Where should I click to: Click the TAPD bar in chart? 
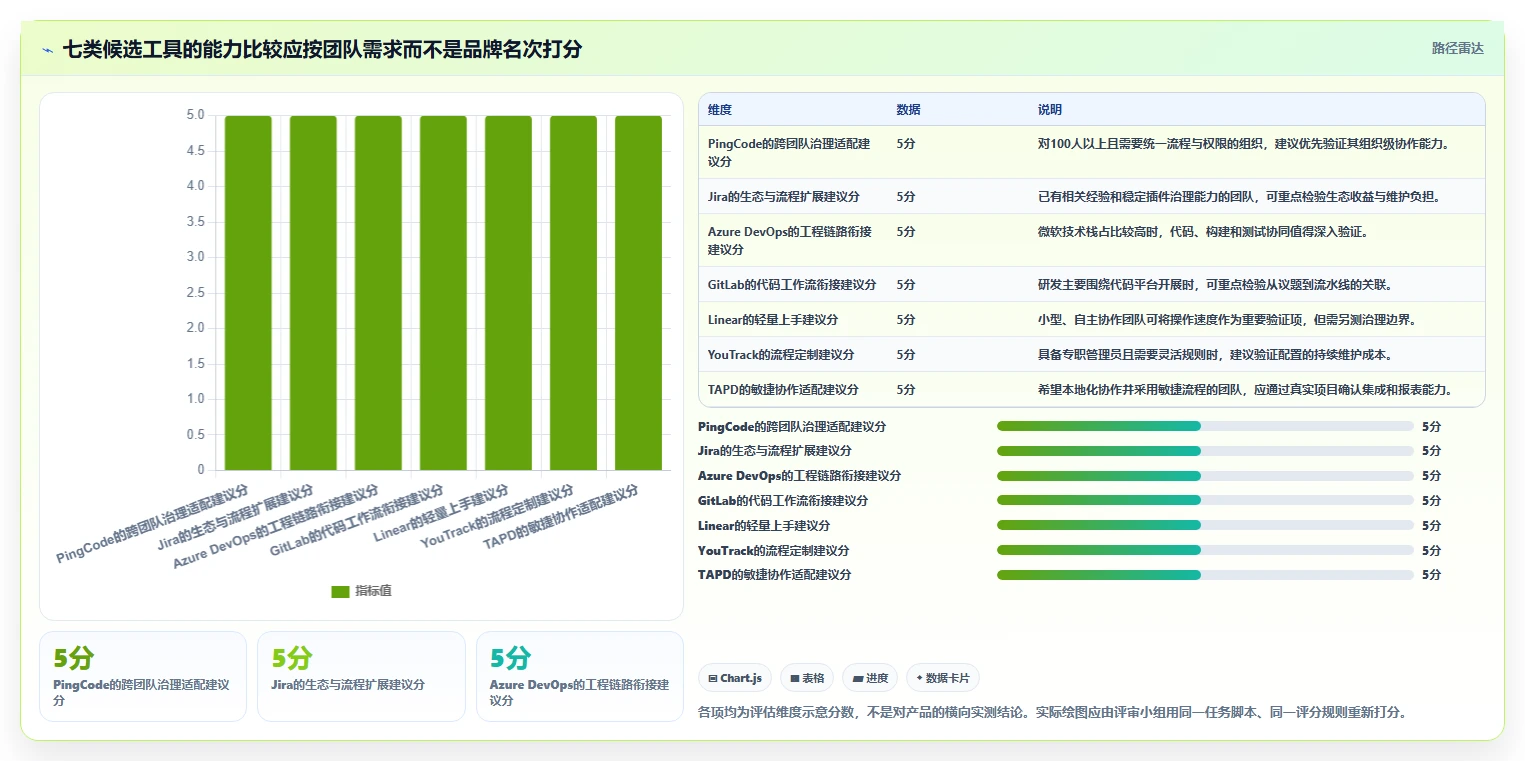638,293
